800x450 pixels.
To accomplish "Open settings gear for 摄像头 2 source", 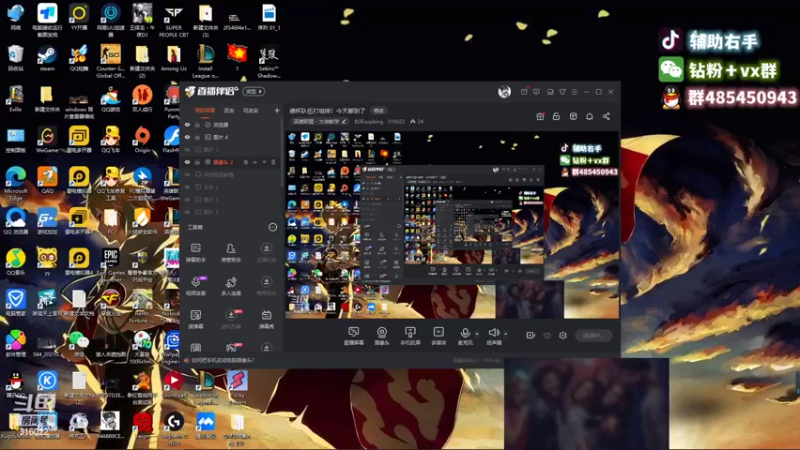I will click(246, 162).
